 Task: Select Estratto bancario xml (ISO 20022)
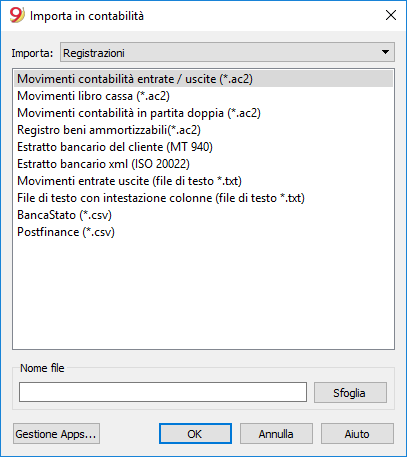click(203, 164)
